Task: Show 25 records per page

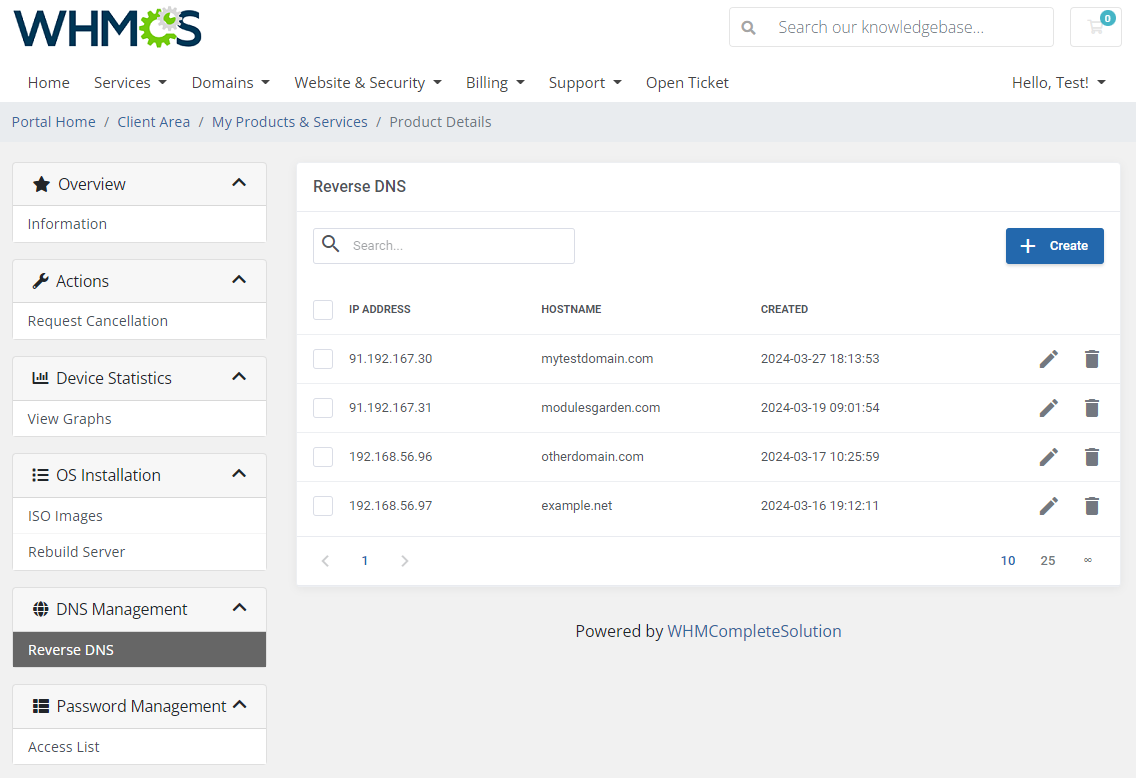Action: 1048,560
